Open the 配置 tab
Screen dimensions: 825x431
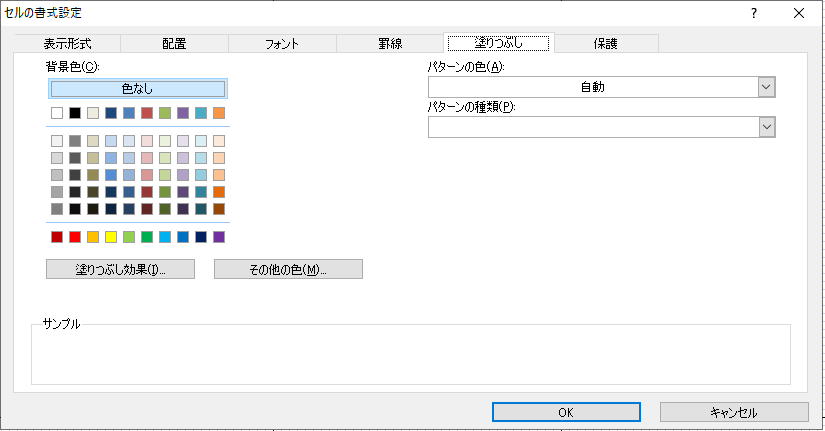point(174,44)
